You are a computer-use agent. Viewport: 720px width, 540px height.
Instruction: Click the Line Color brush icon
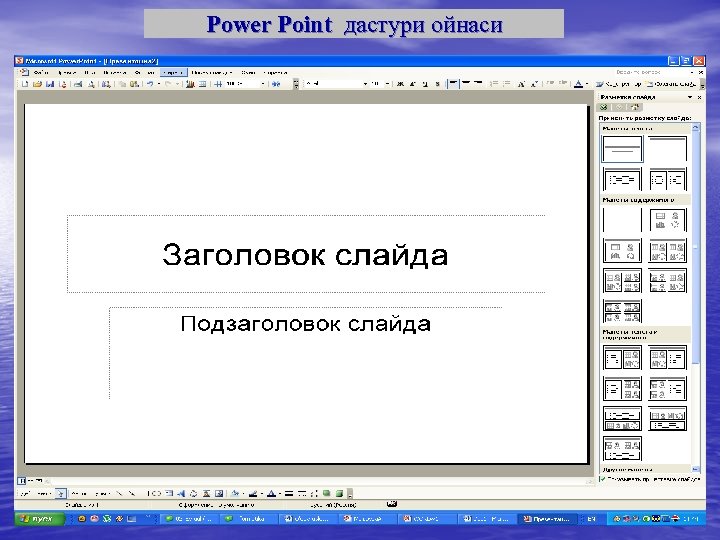point(253,494)
